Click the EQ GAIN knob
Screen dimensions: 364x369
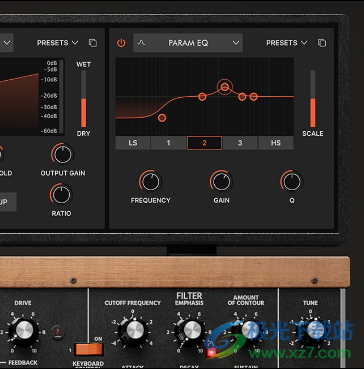[x=221, y=181]
